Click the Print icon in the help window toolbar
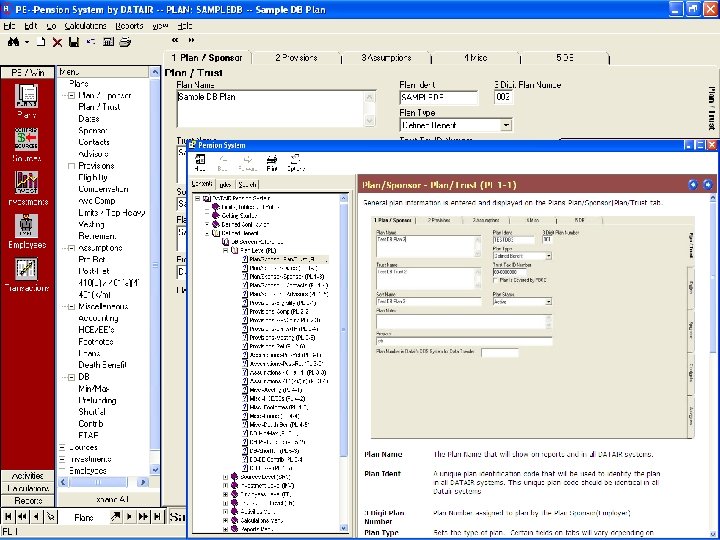This screenshot has height=540, width=720. (x=271, y=161)
